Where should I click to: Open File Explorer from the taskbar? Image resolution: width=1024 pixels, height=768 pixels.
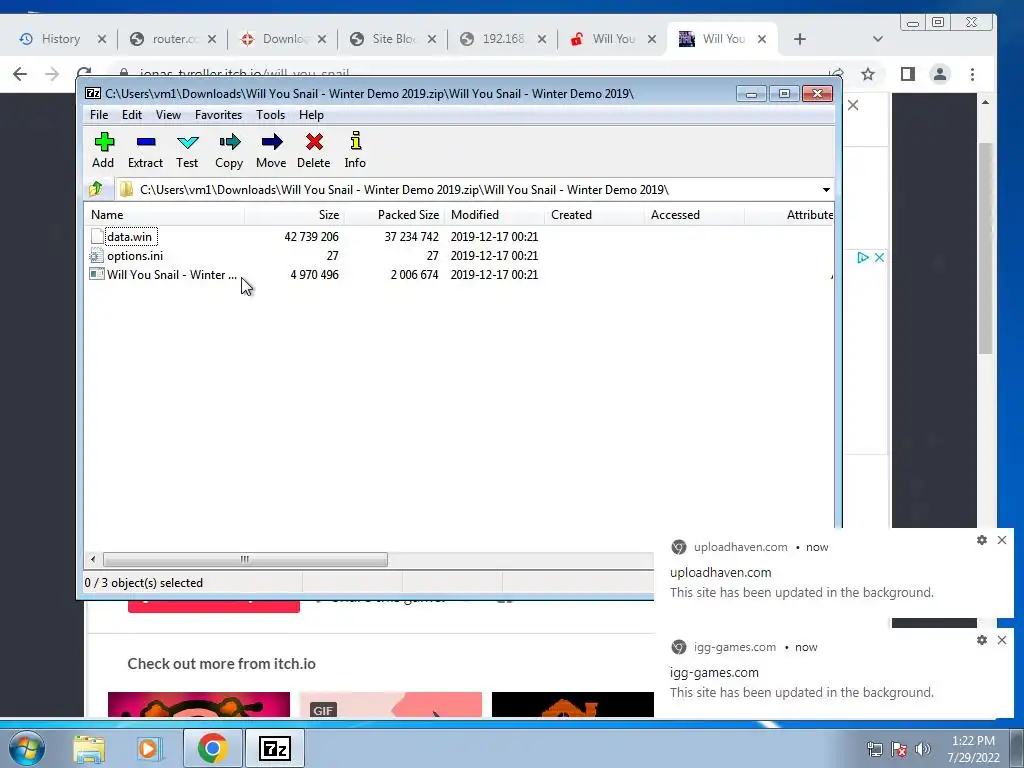click(89, 748)
